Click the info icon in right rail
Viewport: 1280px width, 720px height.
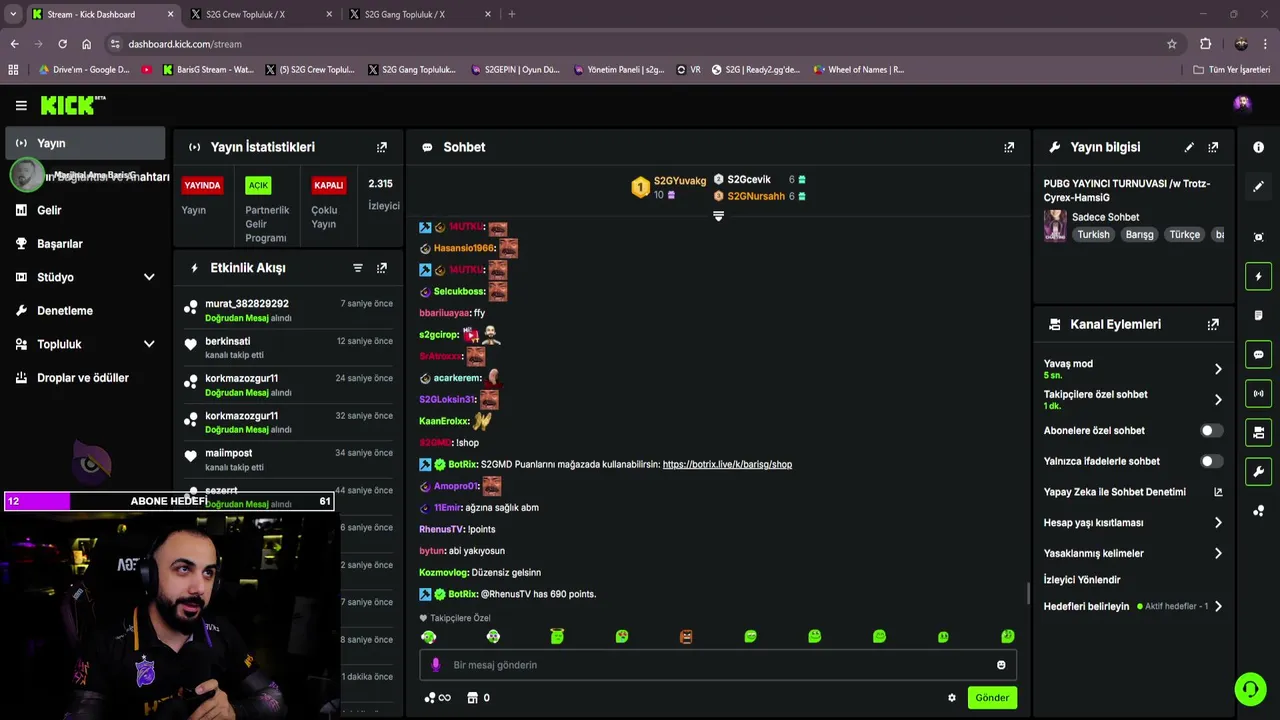point(1258,147)
